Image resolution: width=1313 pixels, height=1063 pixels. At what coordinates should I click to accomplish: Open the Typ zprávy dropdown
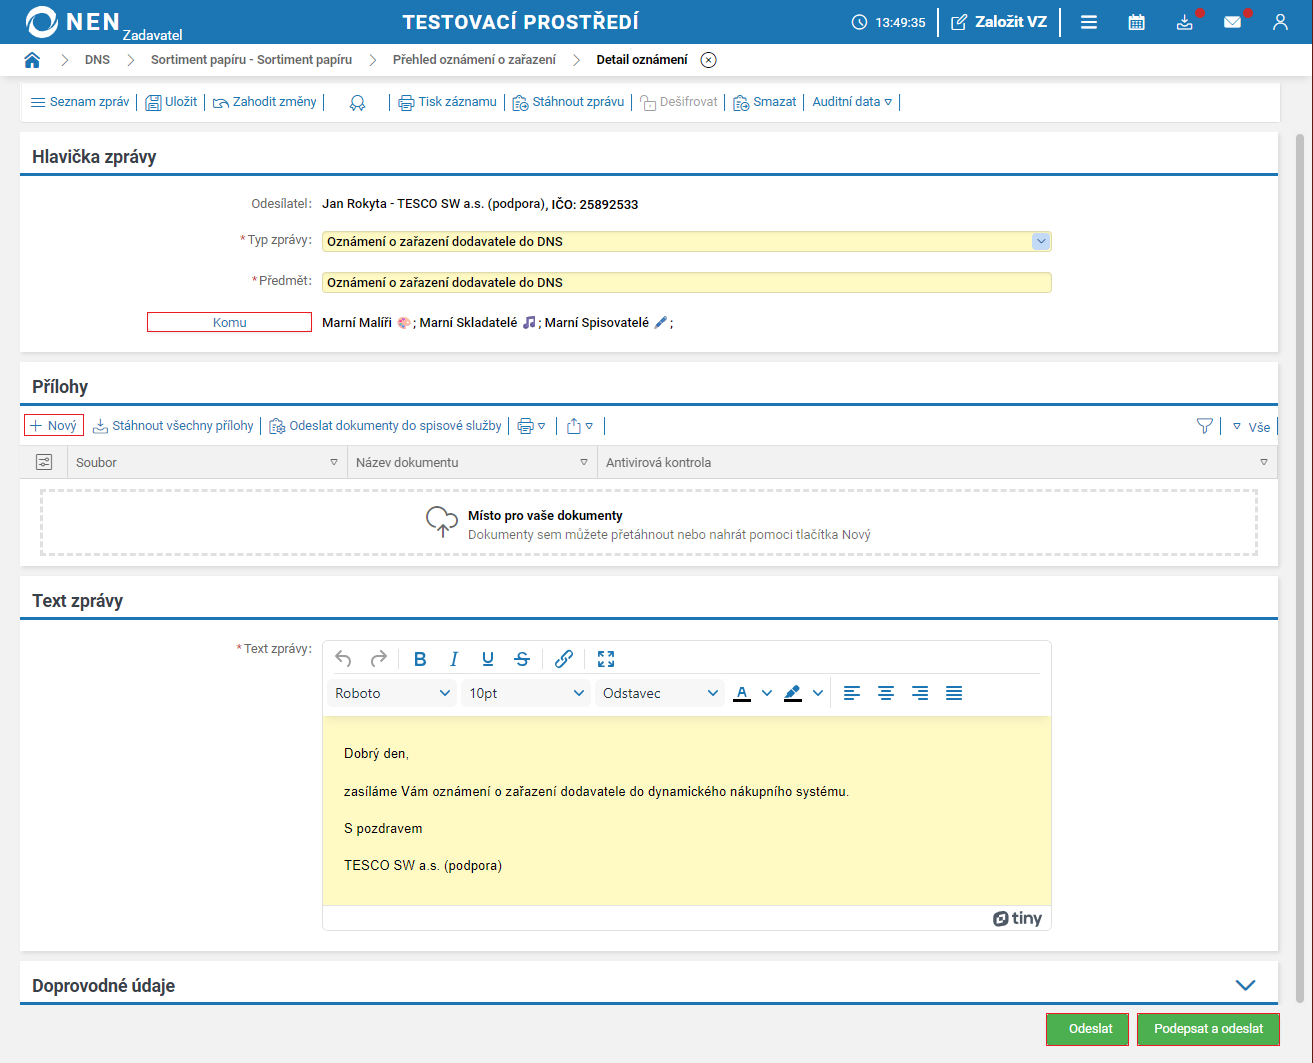(x=1040, y=241)
